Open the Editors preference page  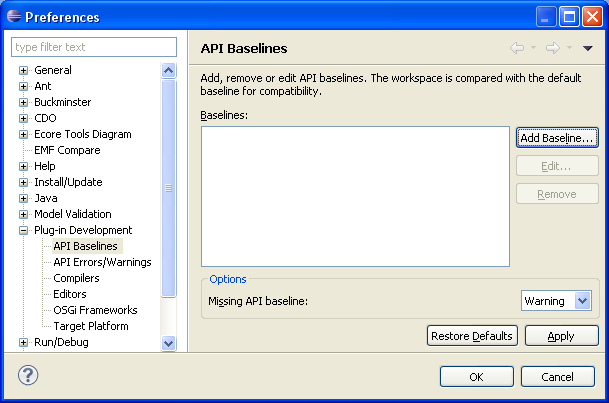70,294
